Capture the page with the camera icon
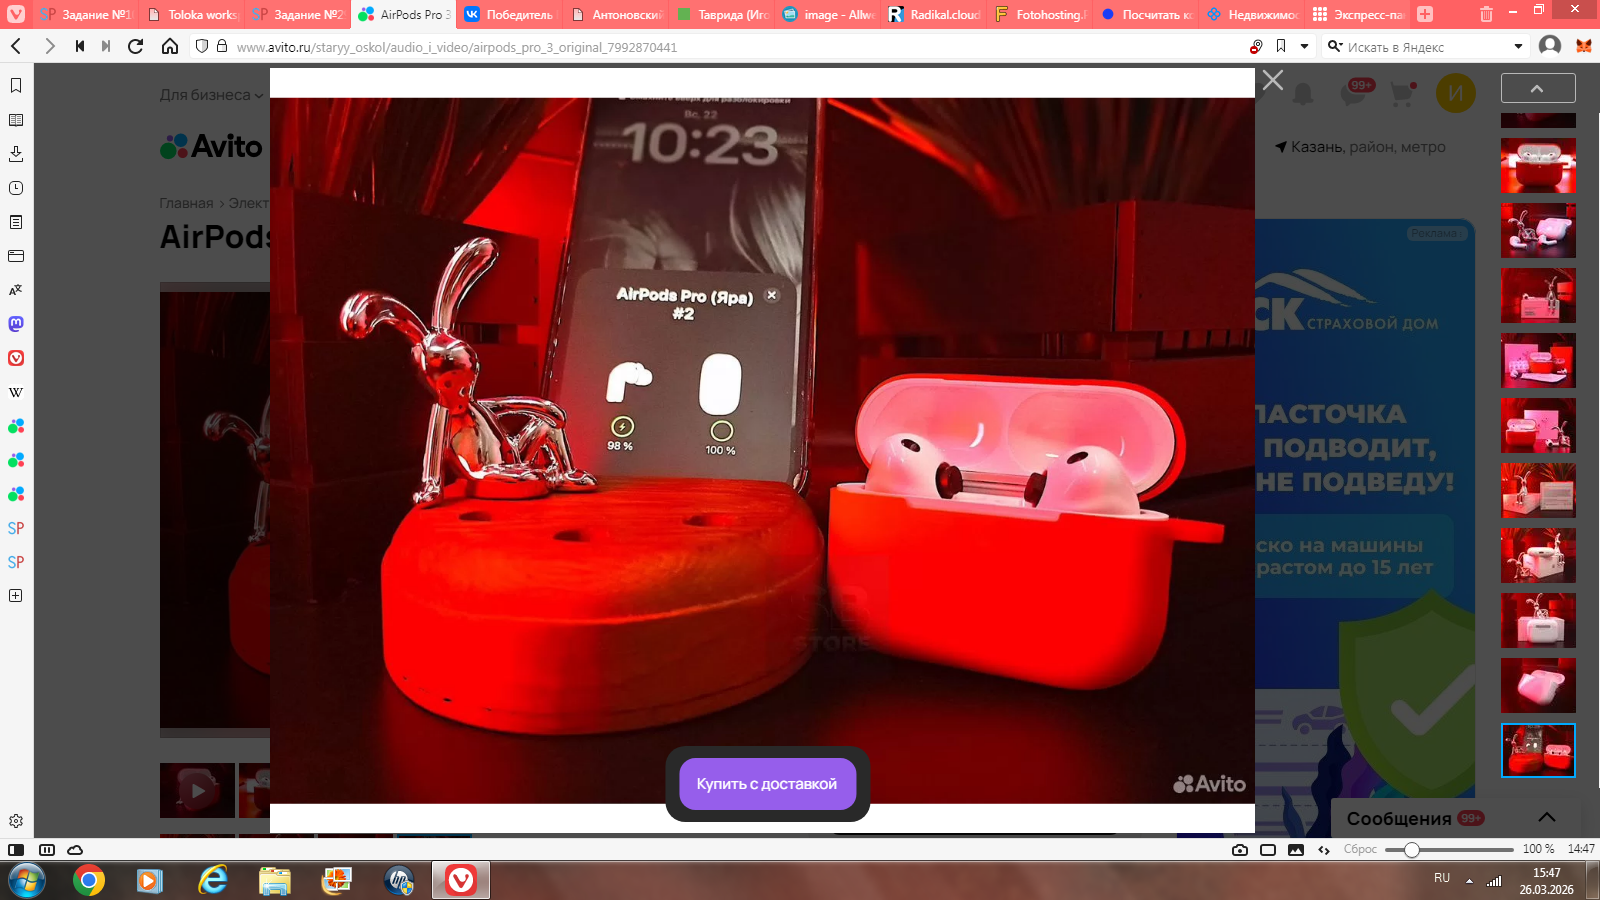 pos(1240,850)
